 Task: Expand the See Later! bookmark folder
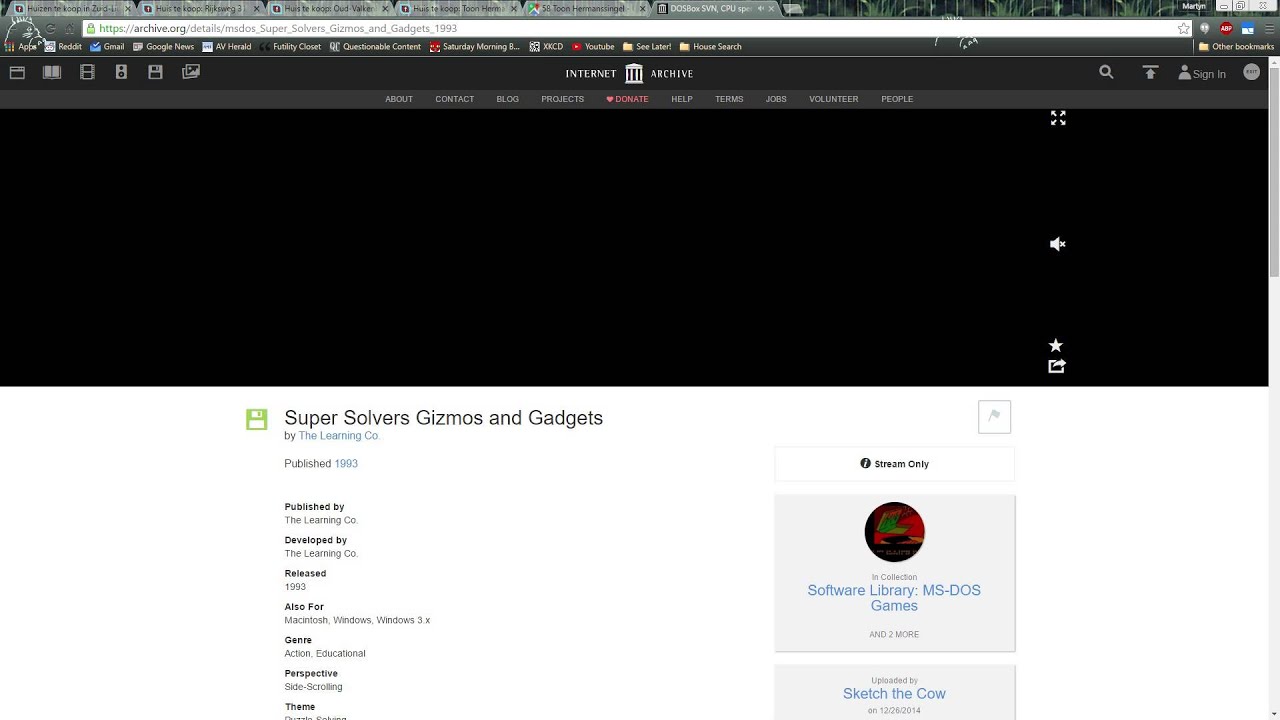pyautogui.click(x=647, y=47)
